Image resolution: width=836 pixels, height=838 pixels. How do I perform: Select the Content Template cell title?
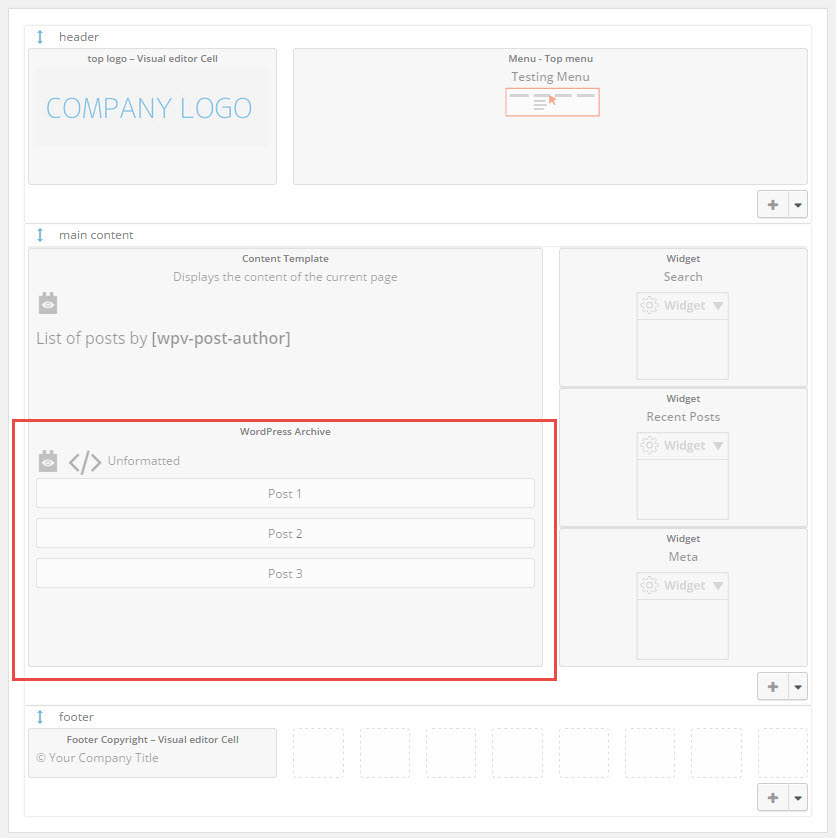pyautogui.click(x=285, y=259)
